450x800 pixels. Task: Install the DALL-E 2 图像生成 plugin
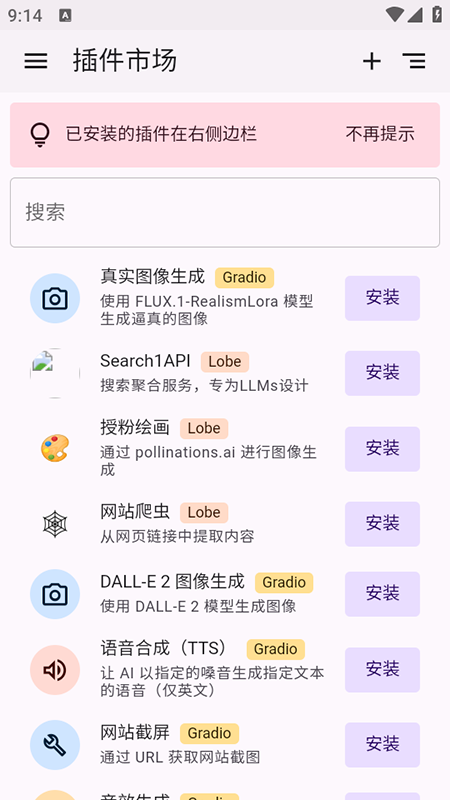click(x=382, y=594)
